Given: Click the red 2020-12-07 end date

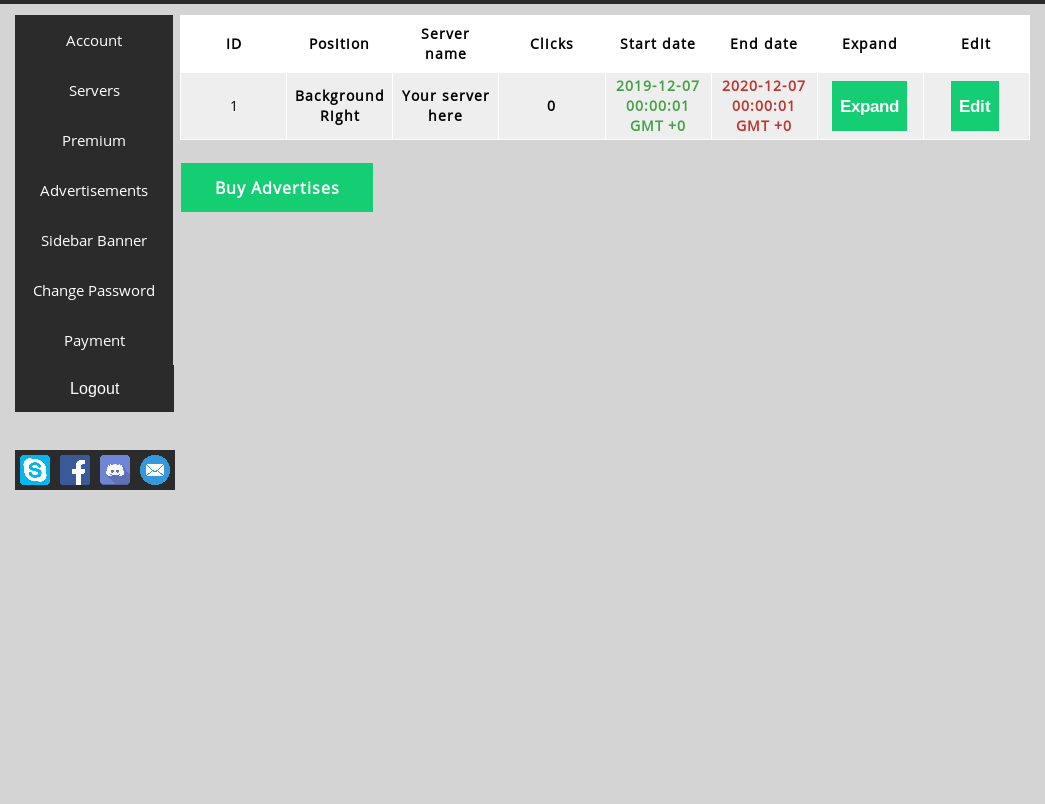Looking at the screenshot, I should (764, 106).
